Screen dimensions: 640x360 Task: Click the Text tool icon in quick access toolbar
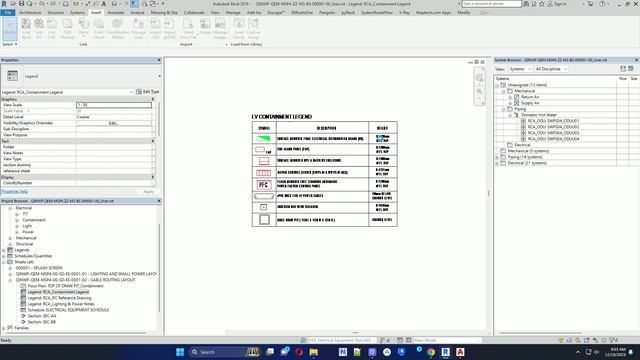coord(104,4)
